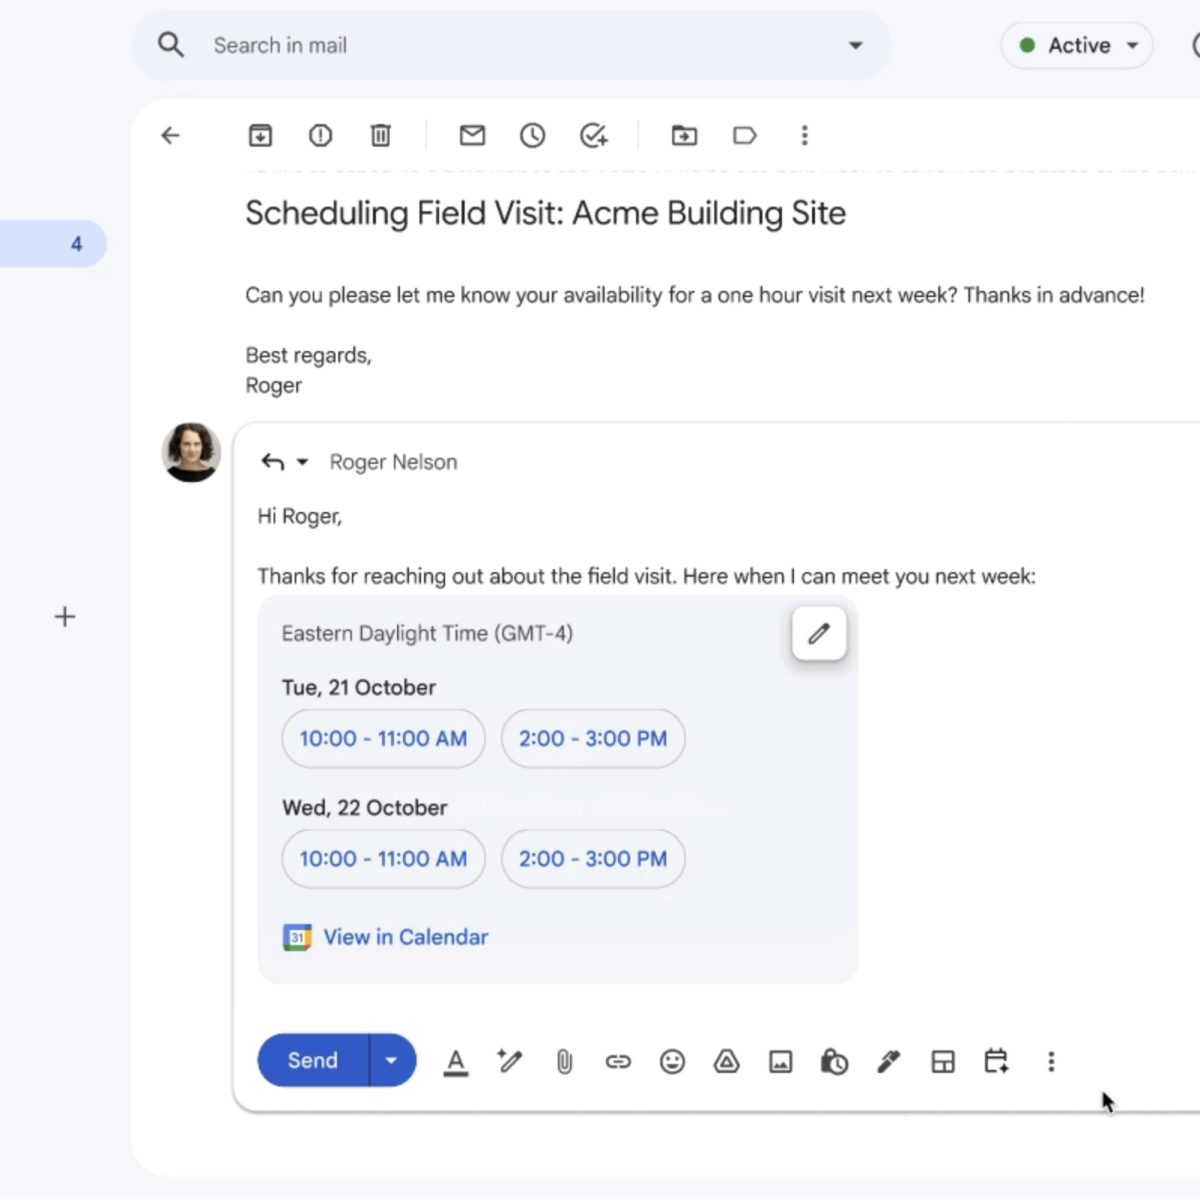Archive this email conversation
The image size is (1200, 1200).
(x=260, y=135)
